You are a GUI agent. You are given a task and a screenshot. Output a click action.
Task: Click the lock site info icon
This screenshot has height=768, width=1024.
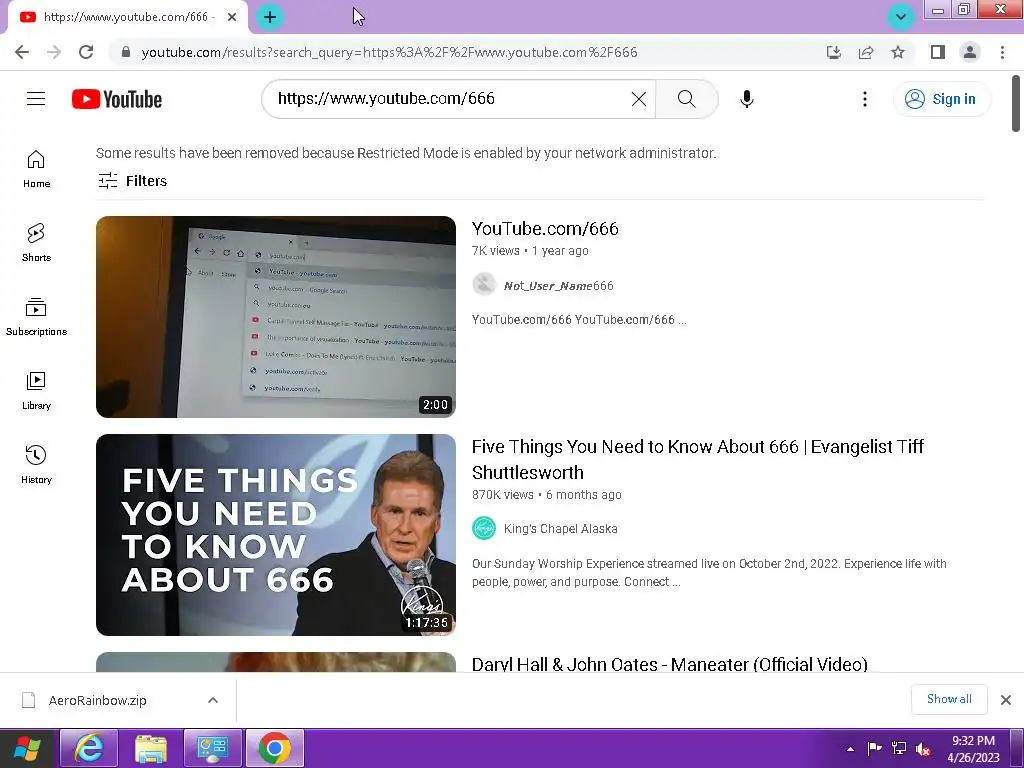[126, 52]
